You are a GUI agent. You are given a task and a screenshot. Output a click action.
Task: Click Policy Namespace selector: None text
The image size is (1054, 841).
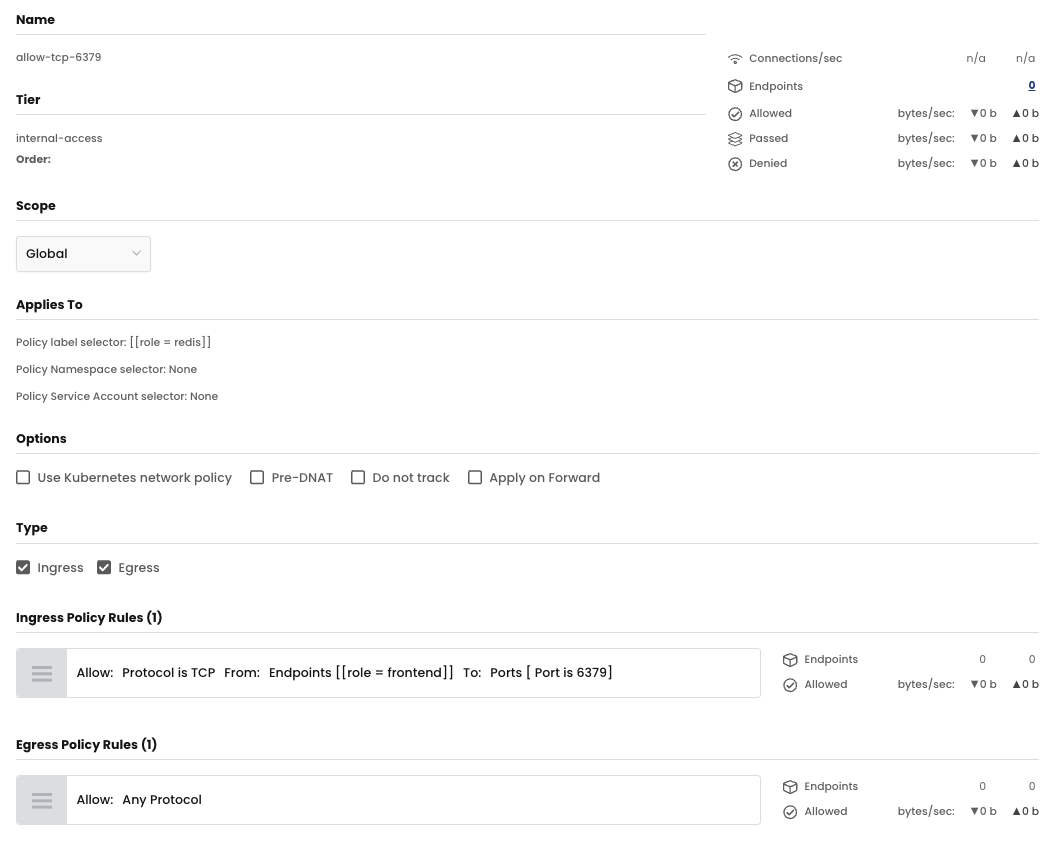point(106,369)
